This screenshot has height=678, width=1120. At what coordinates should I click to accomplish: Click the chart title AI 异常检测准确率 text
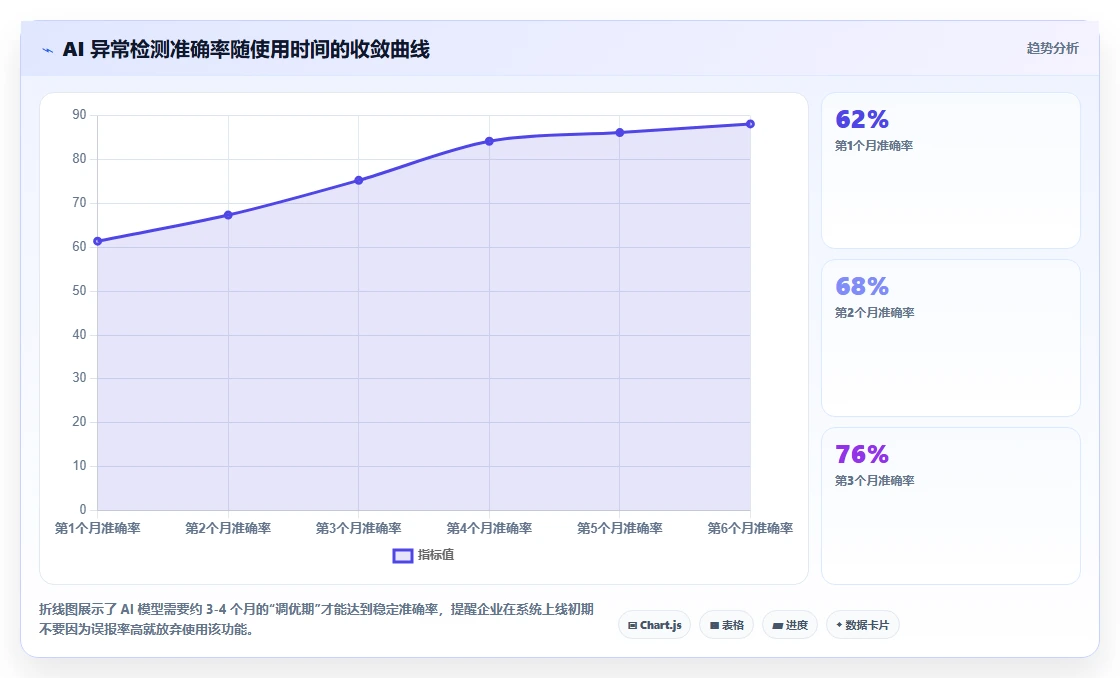[246, 50]
